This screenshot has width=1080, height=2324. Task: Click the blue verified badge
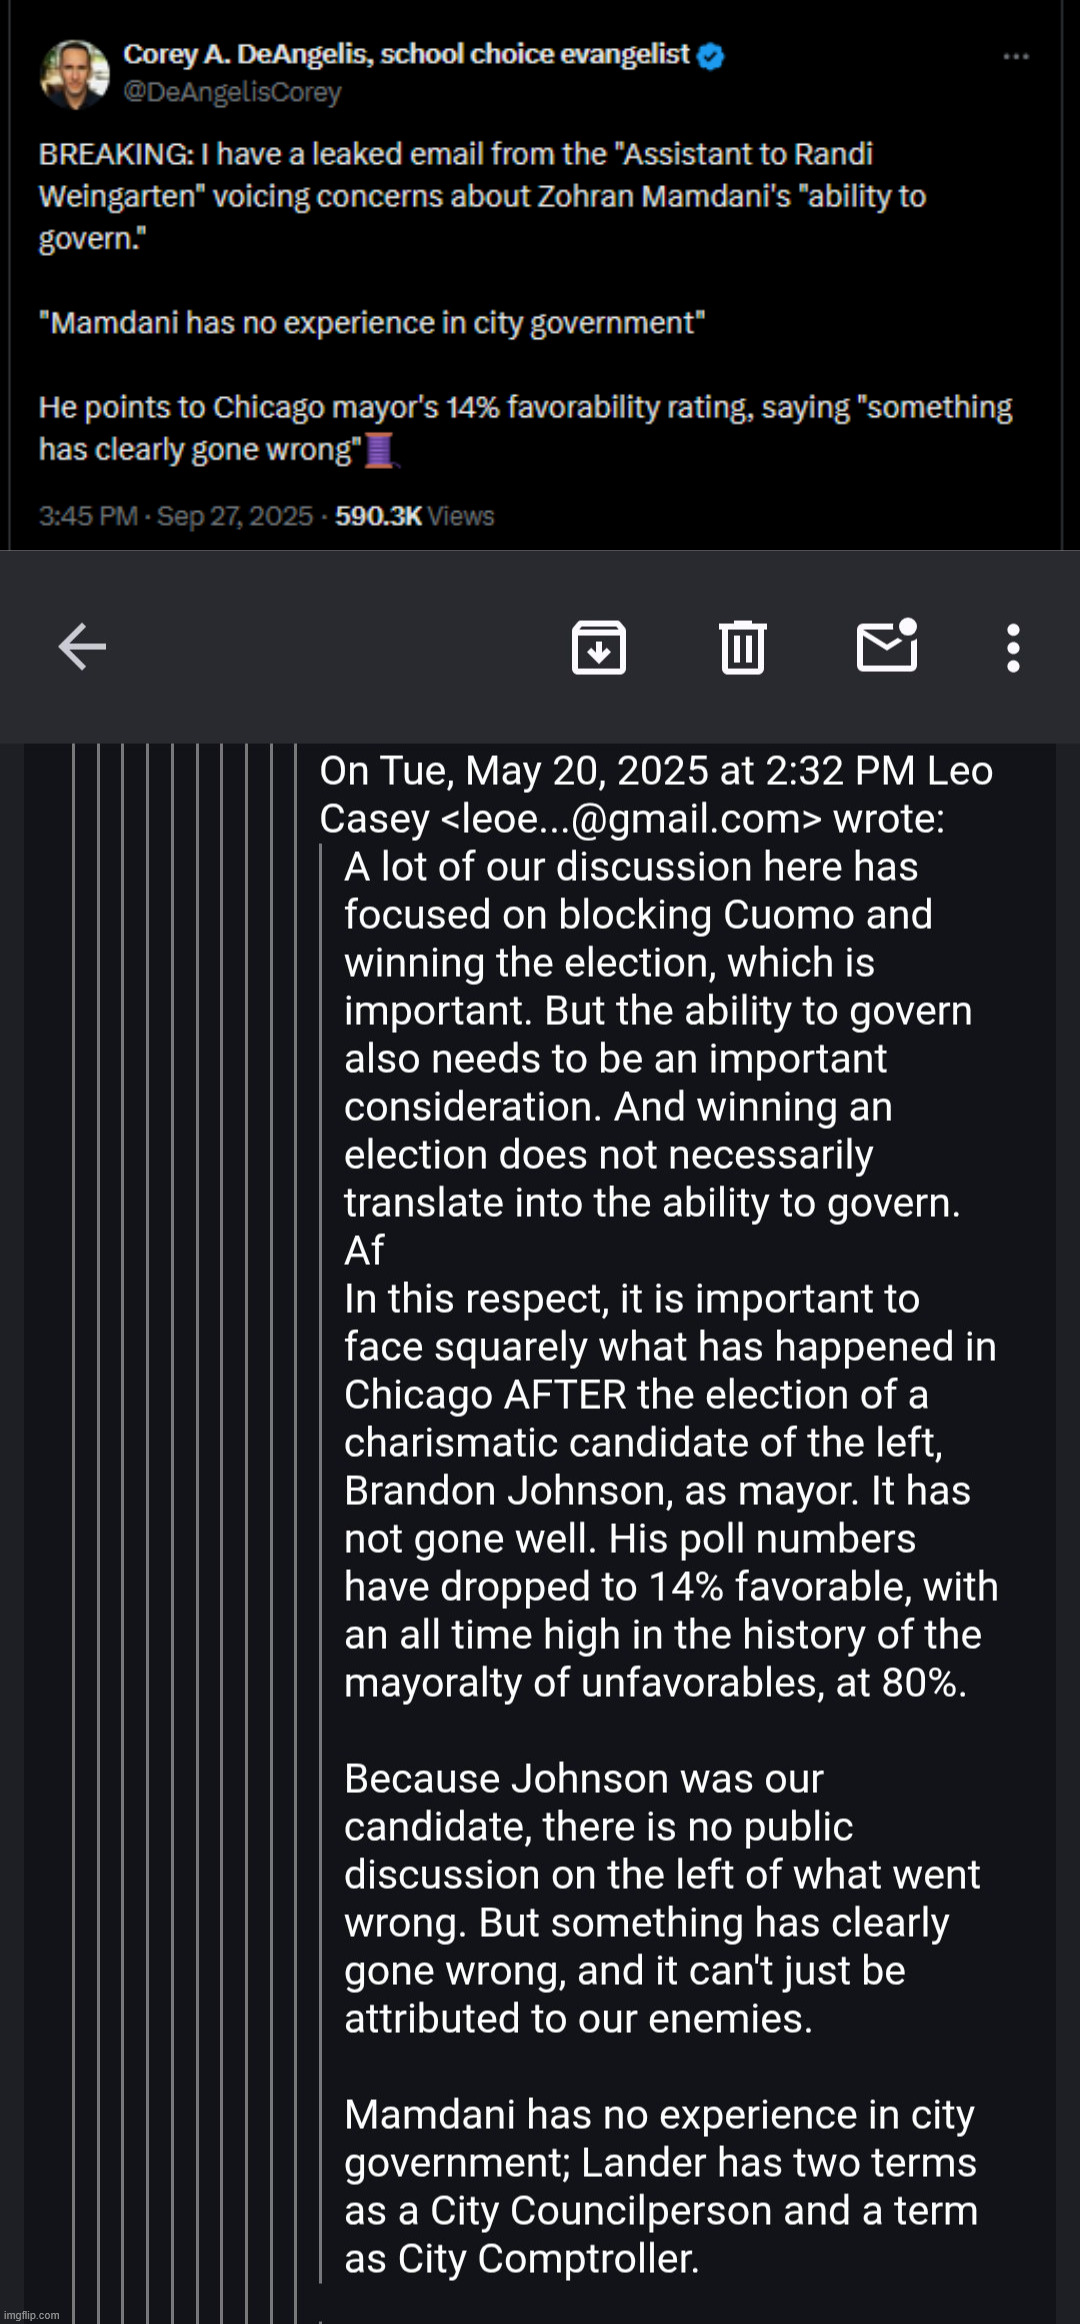711,56
